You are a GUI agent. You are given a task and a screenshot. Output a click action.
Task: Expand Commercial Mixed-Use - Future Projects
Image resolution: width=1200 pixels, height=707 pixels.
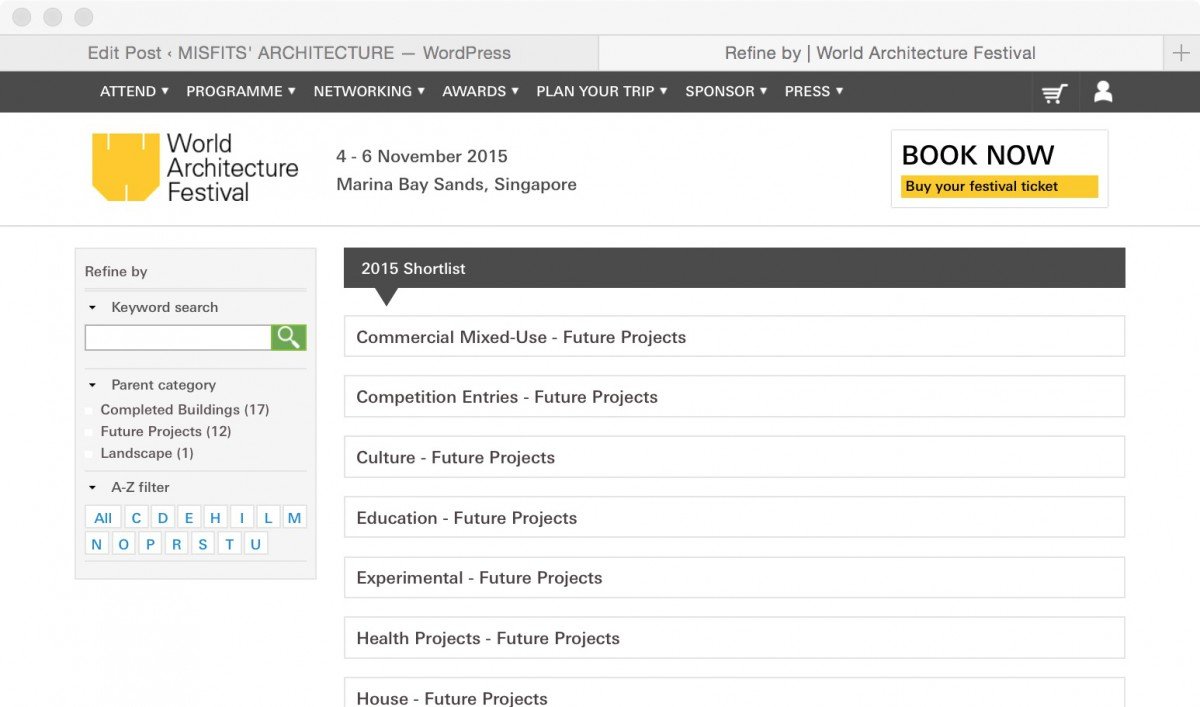click(x=734, y=336)
